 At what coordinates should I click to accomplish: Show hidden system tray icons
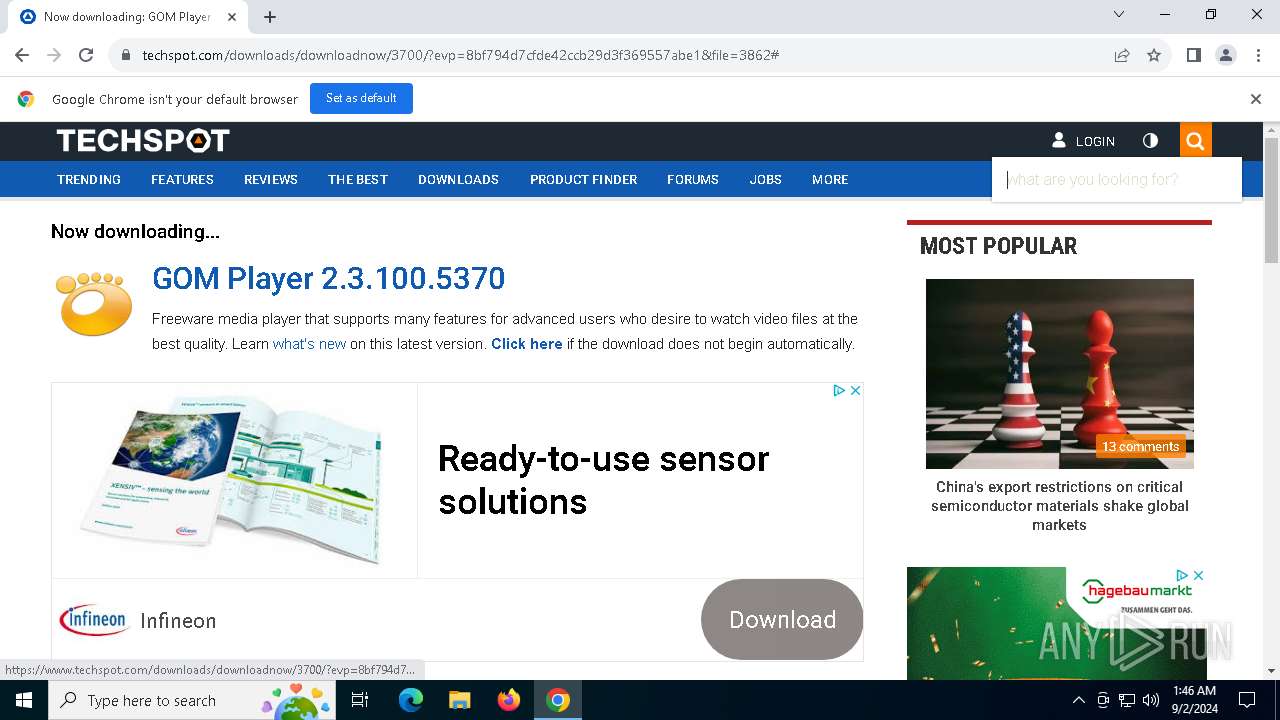point(1078,700)
